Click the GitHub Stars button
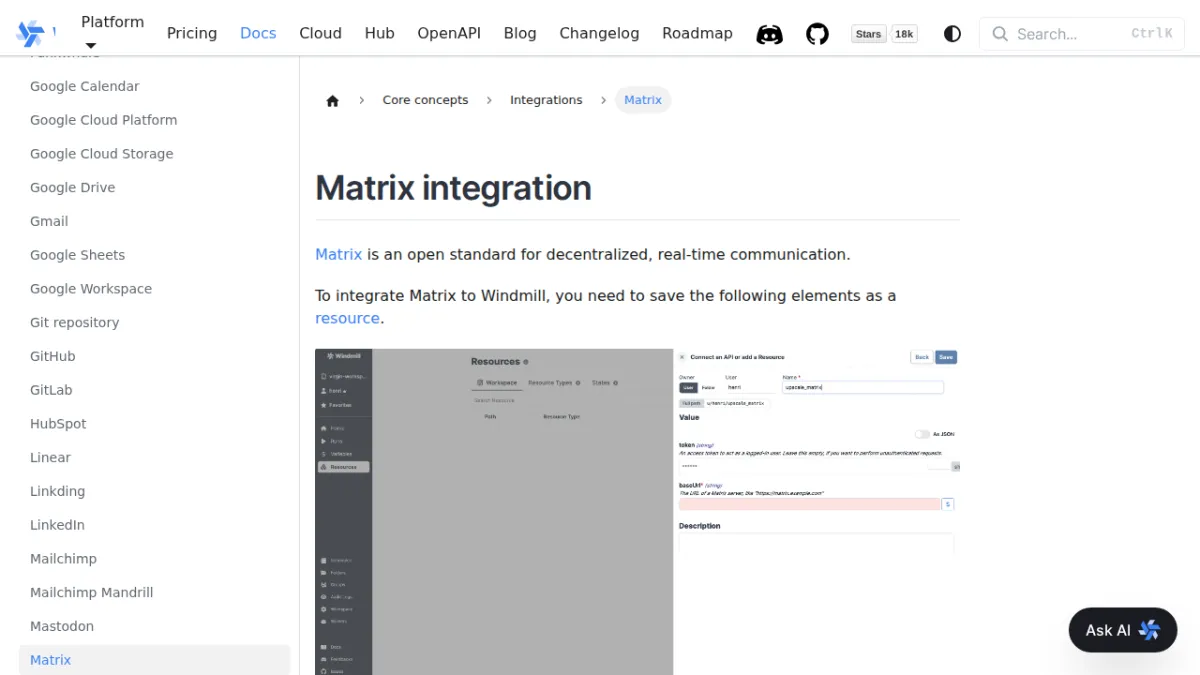The width and height of the screenshot is (1200, 675). (869, 34)
